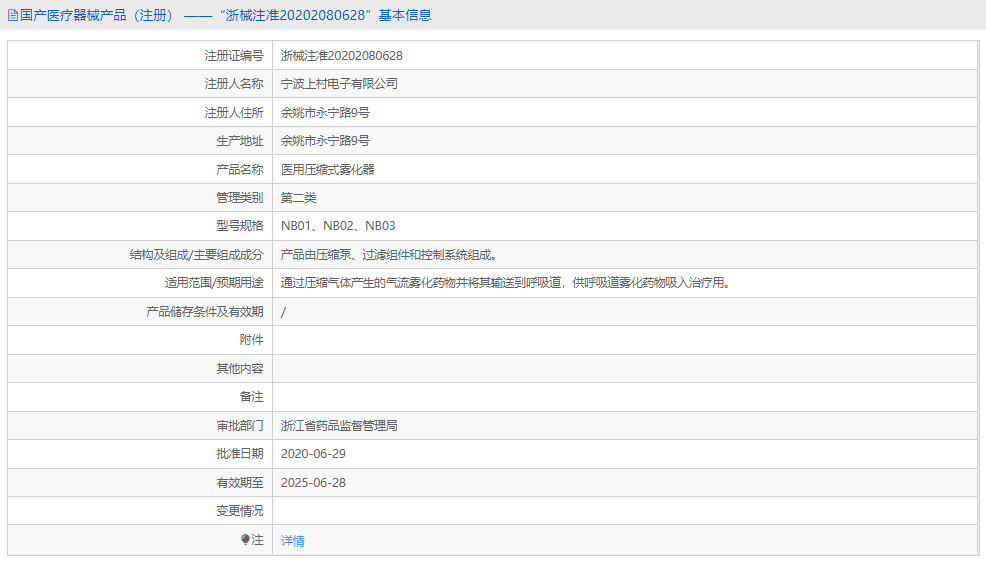
Task: Click the 注册人名称 label
Action: (x=234, y=84)
